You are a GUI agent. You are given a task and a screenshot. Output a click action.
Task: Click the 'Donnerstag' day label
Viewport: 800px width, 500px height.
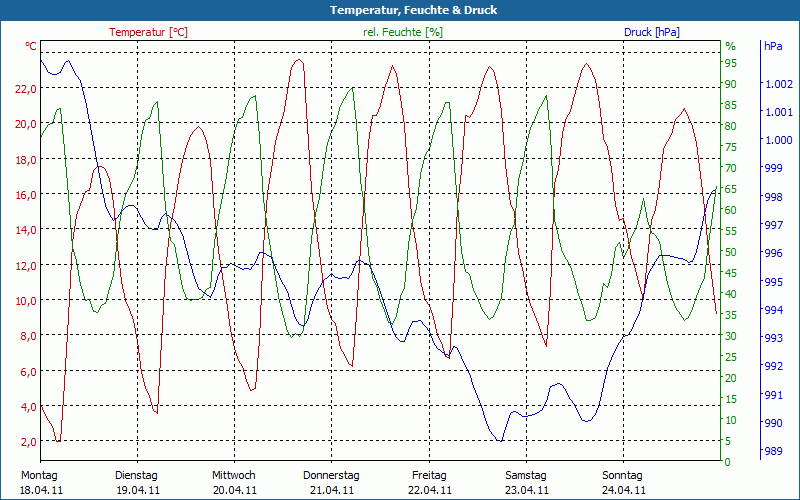[x=331, y=476]
